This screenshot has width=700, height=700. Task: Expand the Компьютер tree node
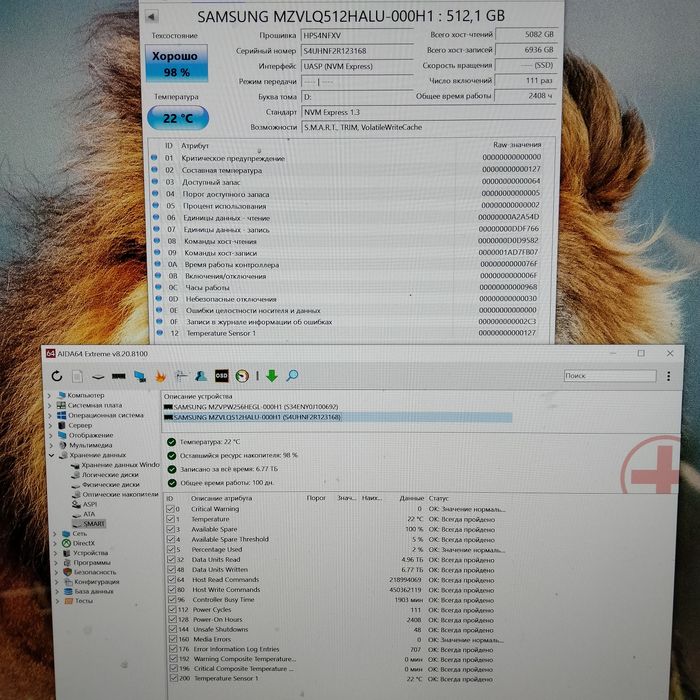tap(50, 396)
